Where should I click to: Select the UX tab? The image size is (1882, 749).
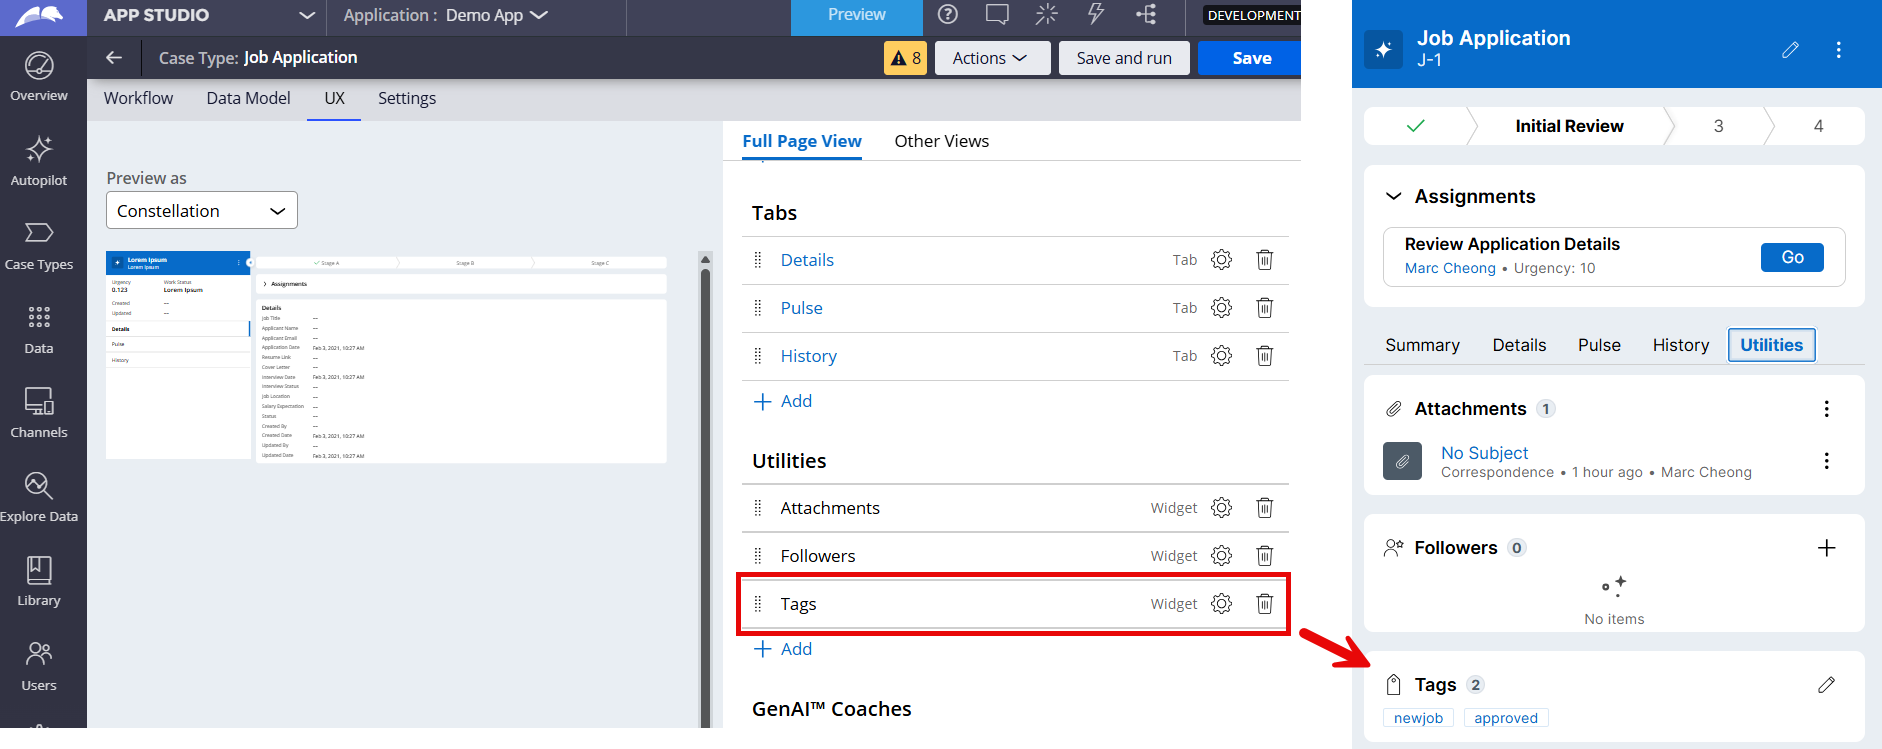334,98
